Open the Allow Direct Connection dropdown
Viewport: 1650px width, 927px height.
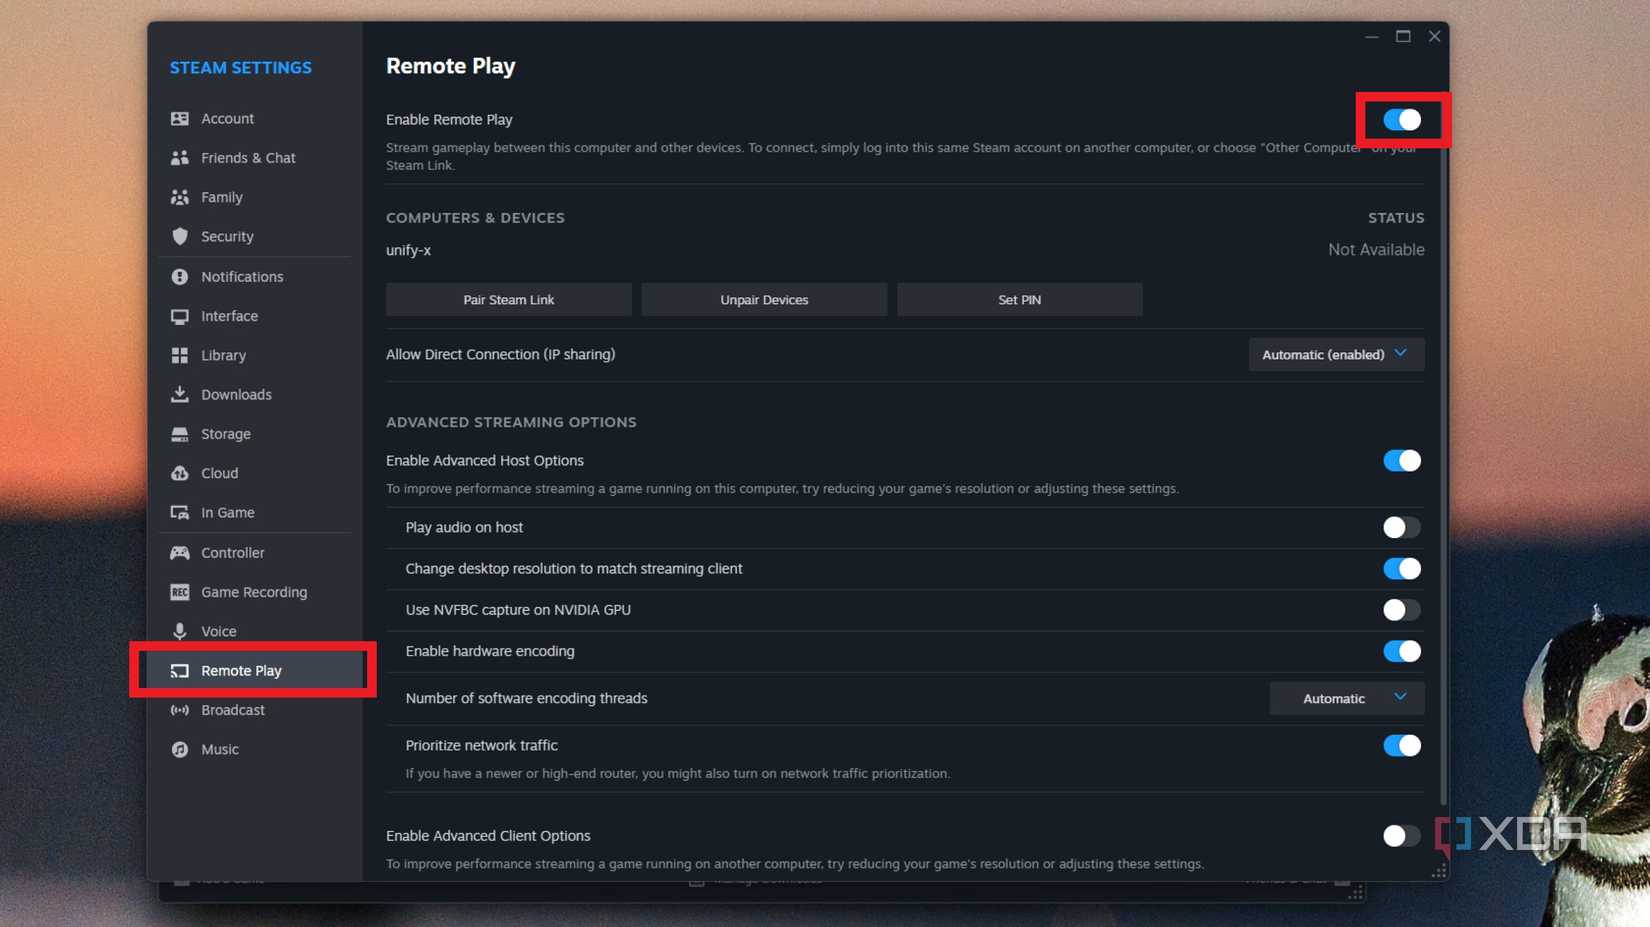coord(1335,354)
